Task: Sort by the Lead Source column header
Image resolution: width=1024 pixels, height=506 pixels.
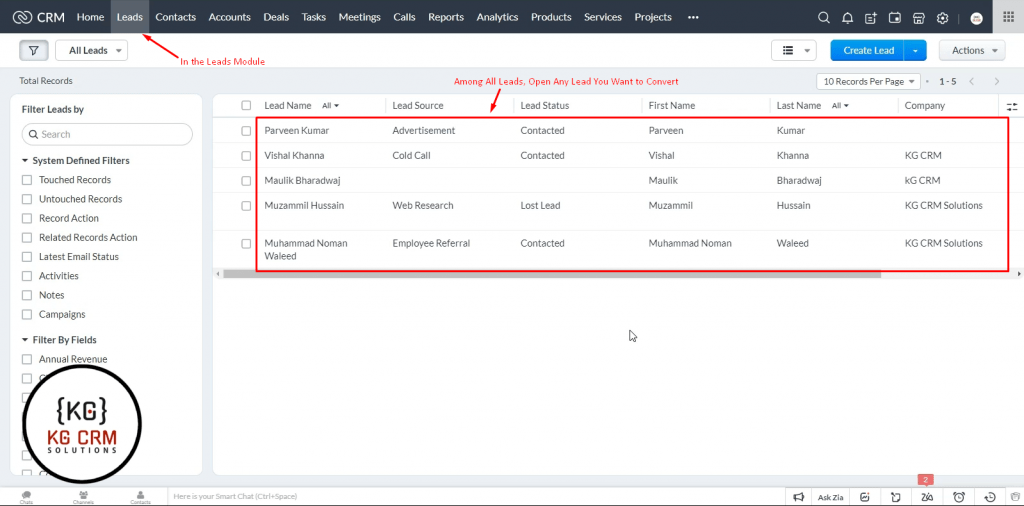Action: [x=418, y=105]
